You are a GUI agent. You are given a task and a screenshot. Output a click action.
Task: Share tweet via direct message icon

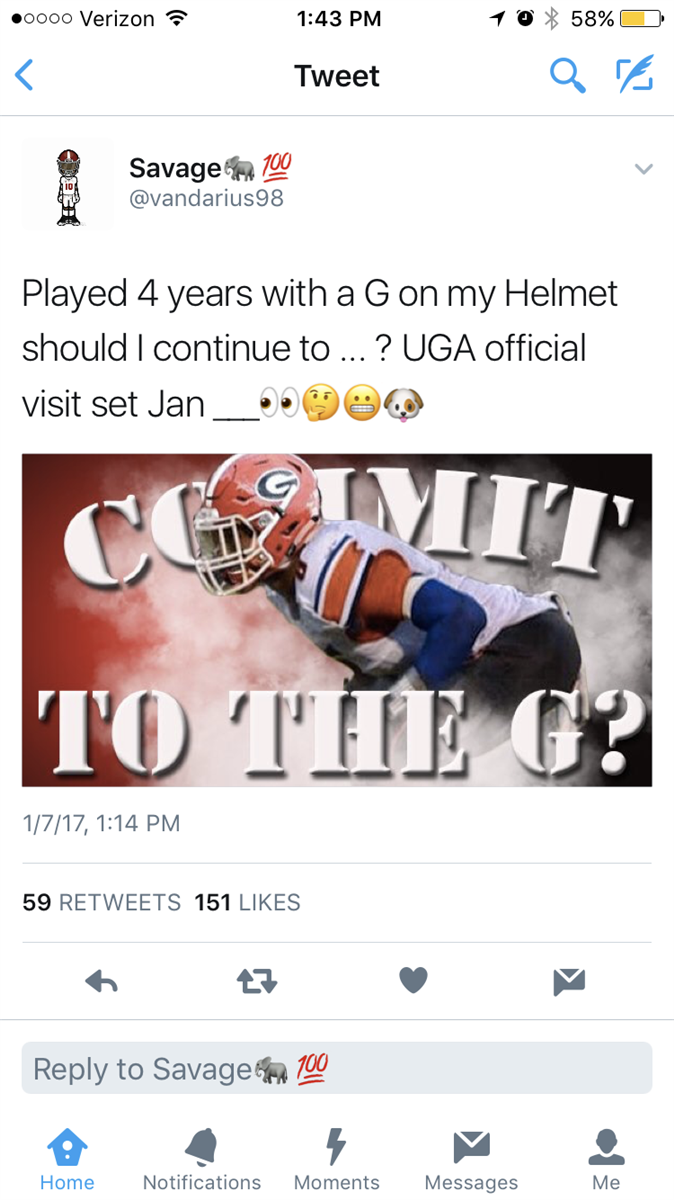568,982
